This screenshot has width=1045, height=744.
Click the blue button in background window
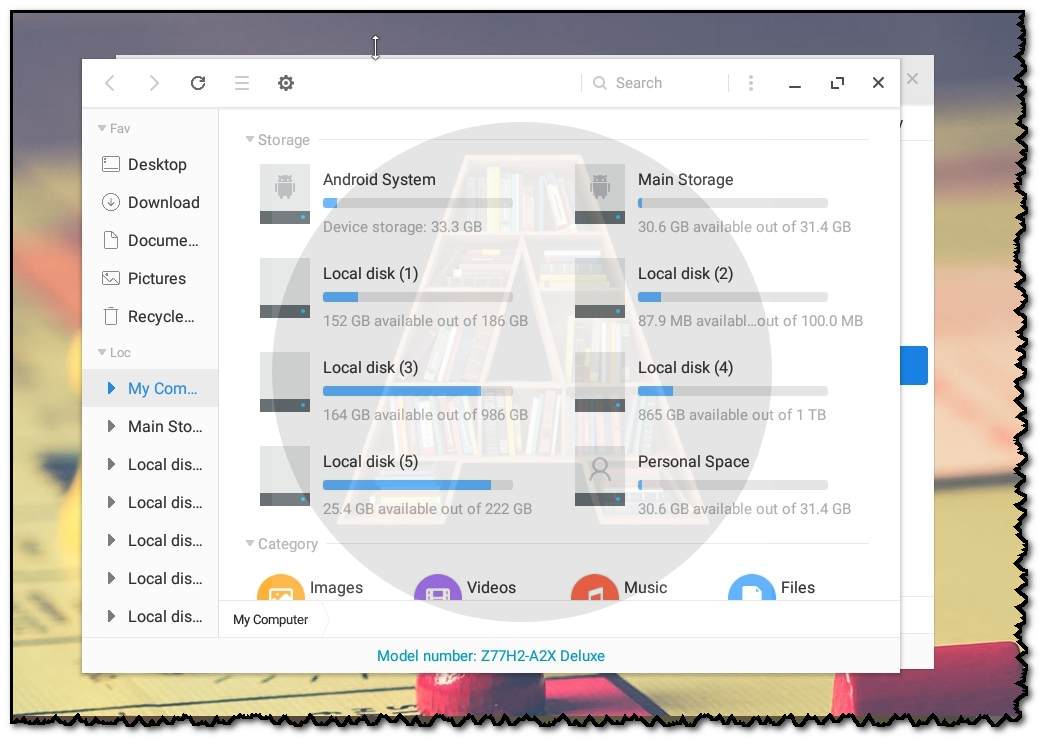click(914, 365)
